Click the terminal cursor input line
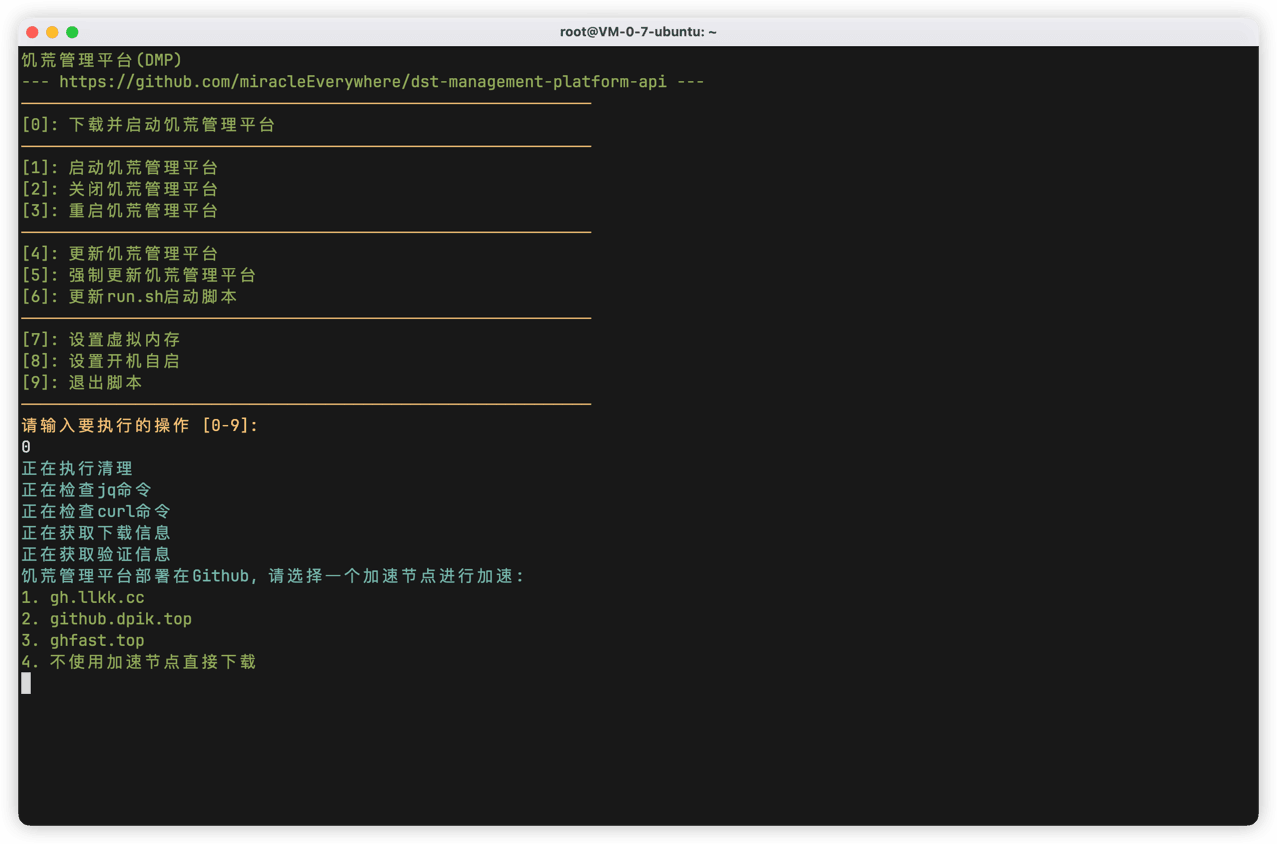 (26, 683)
